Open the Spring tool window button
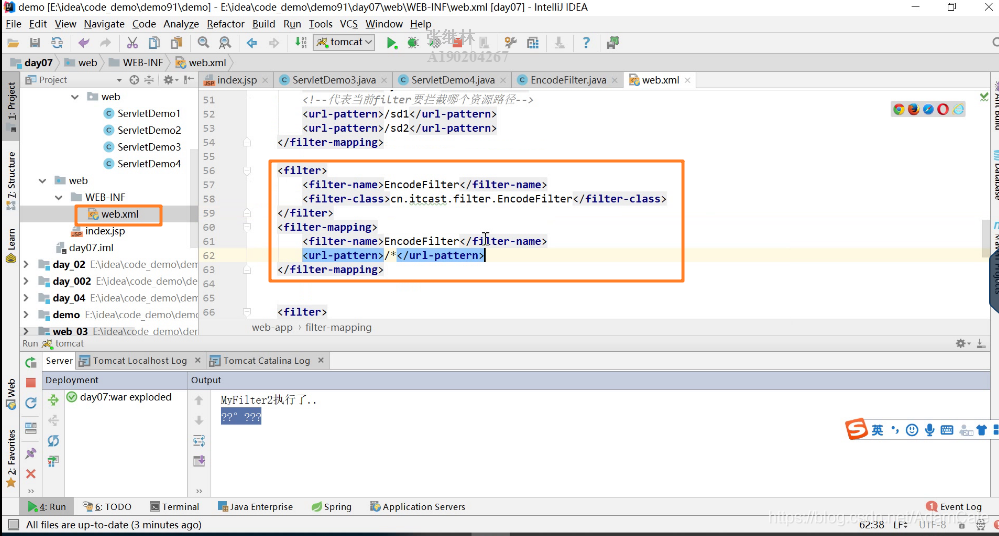The width and height of the screenshot is (999, 536). point(331,507)
